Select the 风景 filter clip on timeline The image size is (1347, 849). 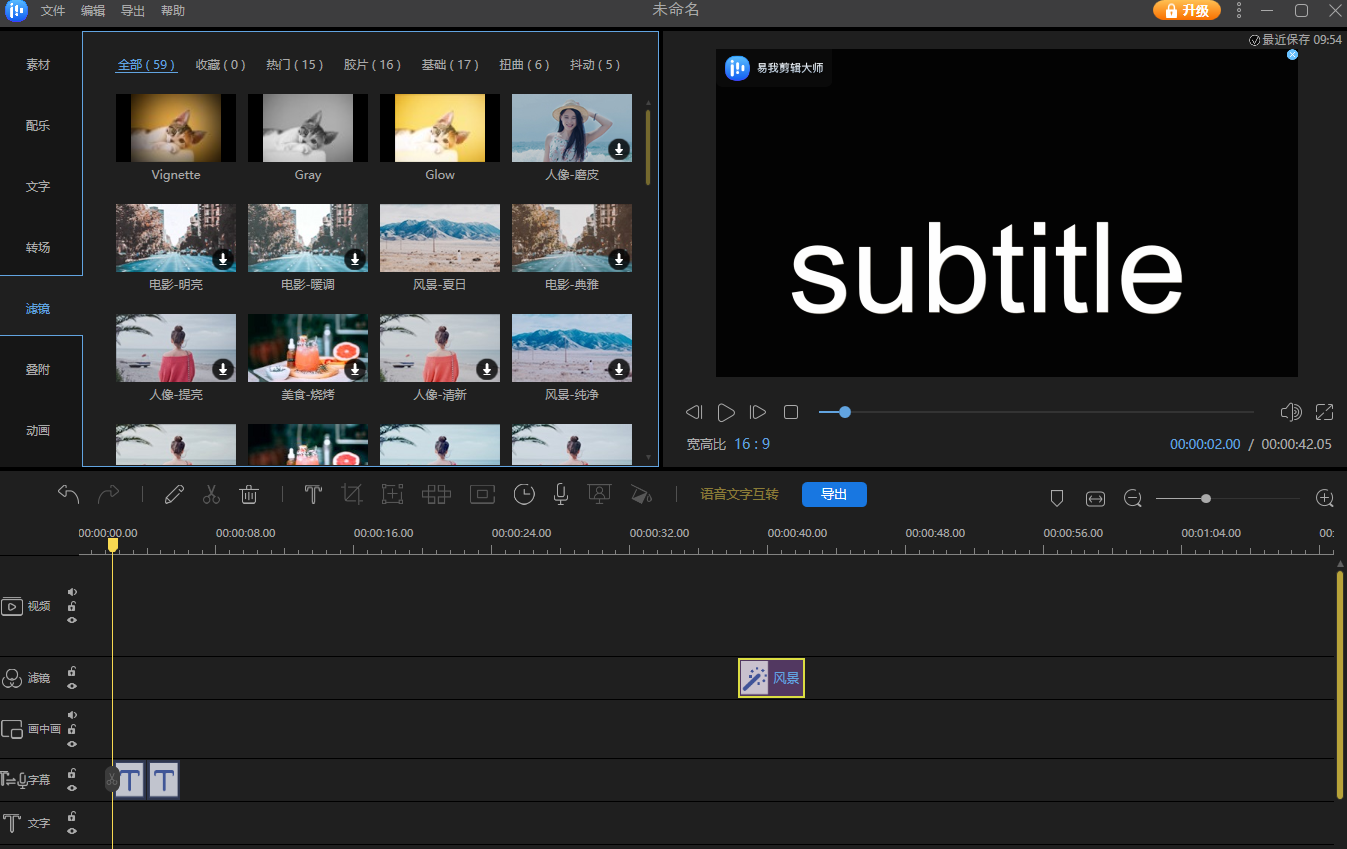(x=771, y=678)
